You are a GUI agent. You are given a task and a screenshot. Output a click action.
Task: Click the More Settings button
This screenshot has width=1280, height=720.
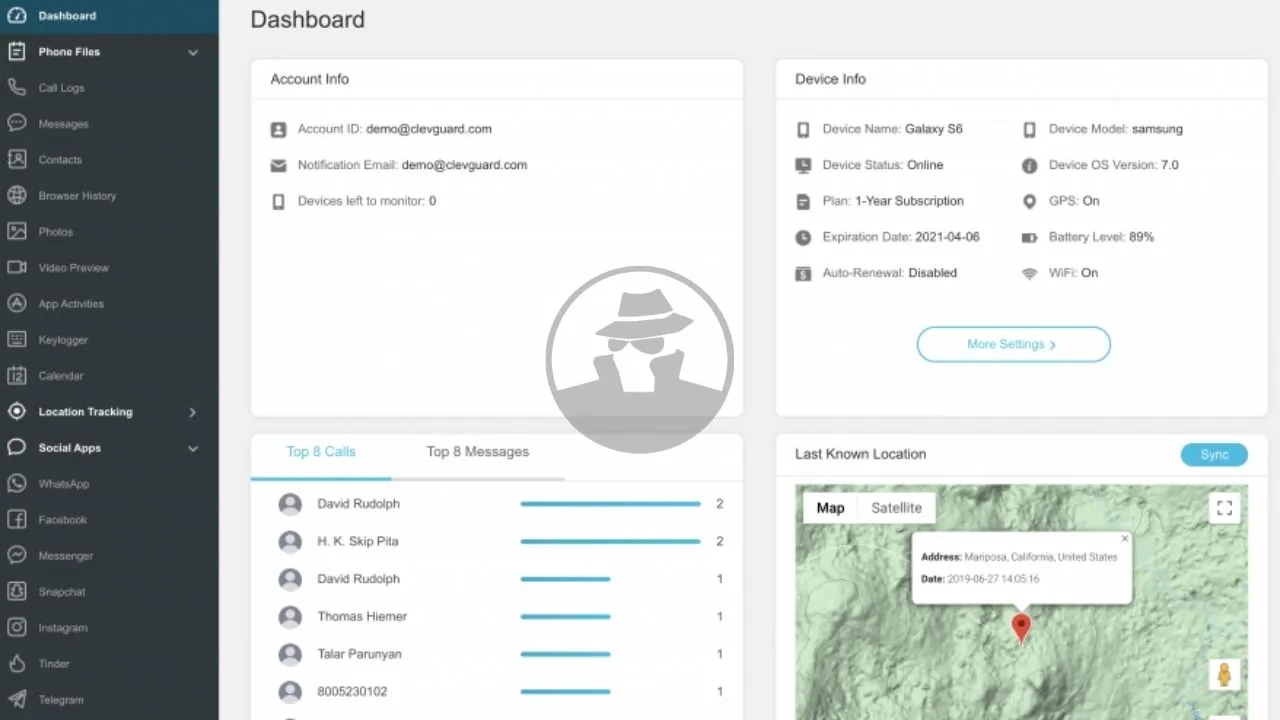(1013, 344)
